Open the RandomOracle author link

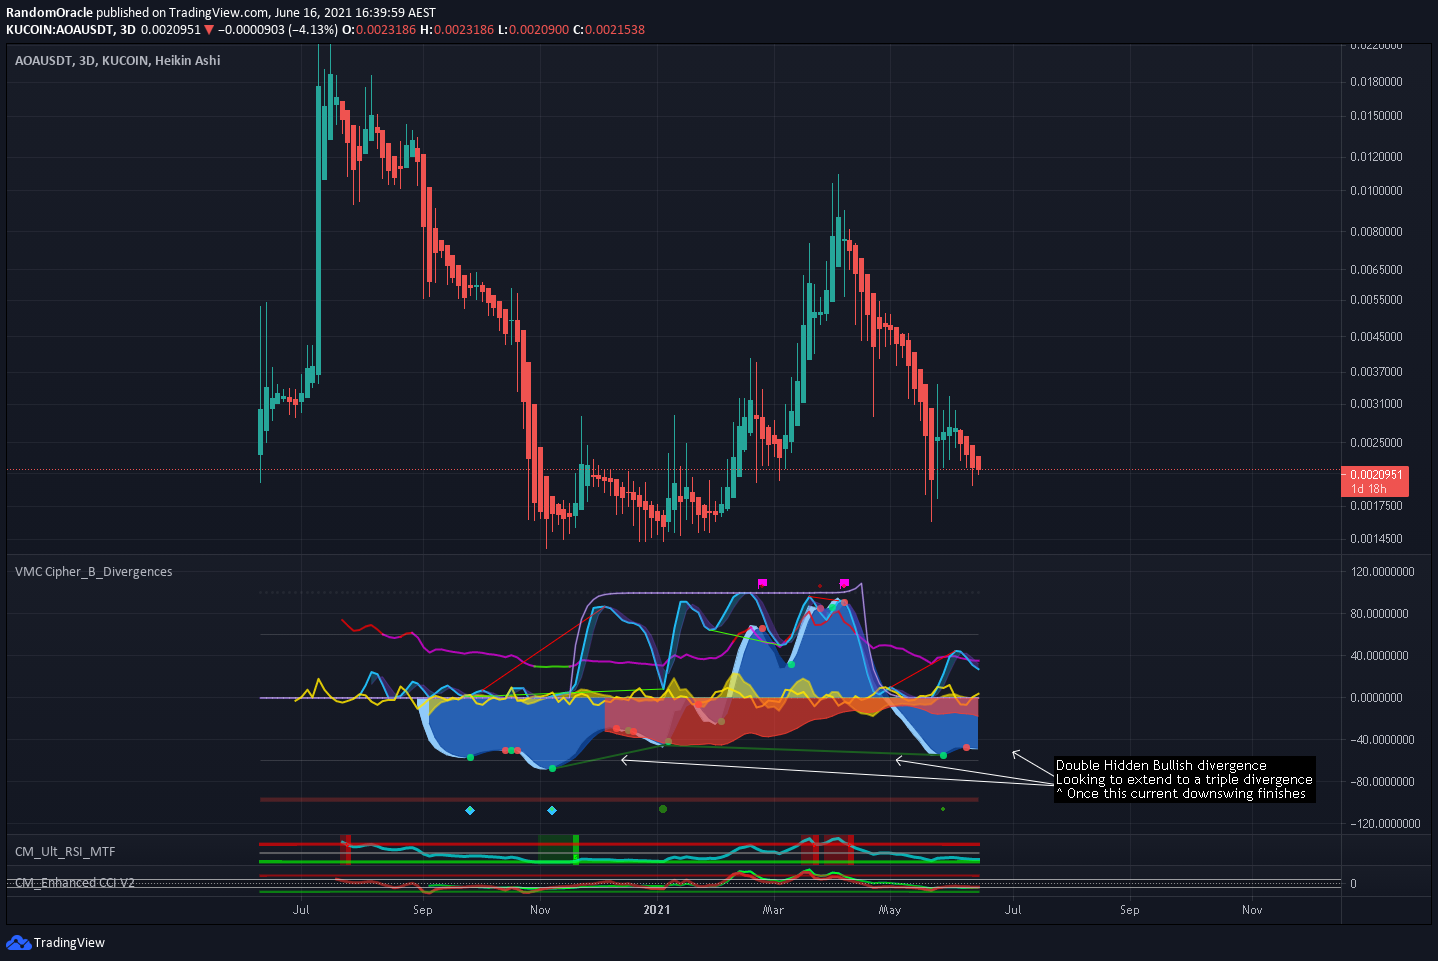pos(49,13)
